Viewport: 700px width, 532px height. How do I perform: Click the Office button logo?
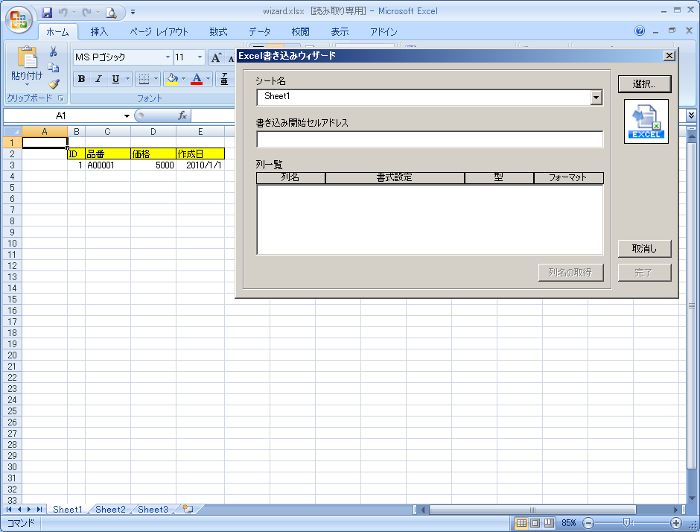[x=19, y=20]
